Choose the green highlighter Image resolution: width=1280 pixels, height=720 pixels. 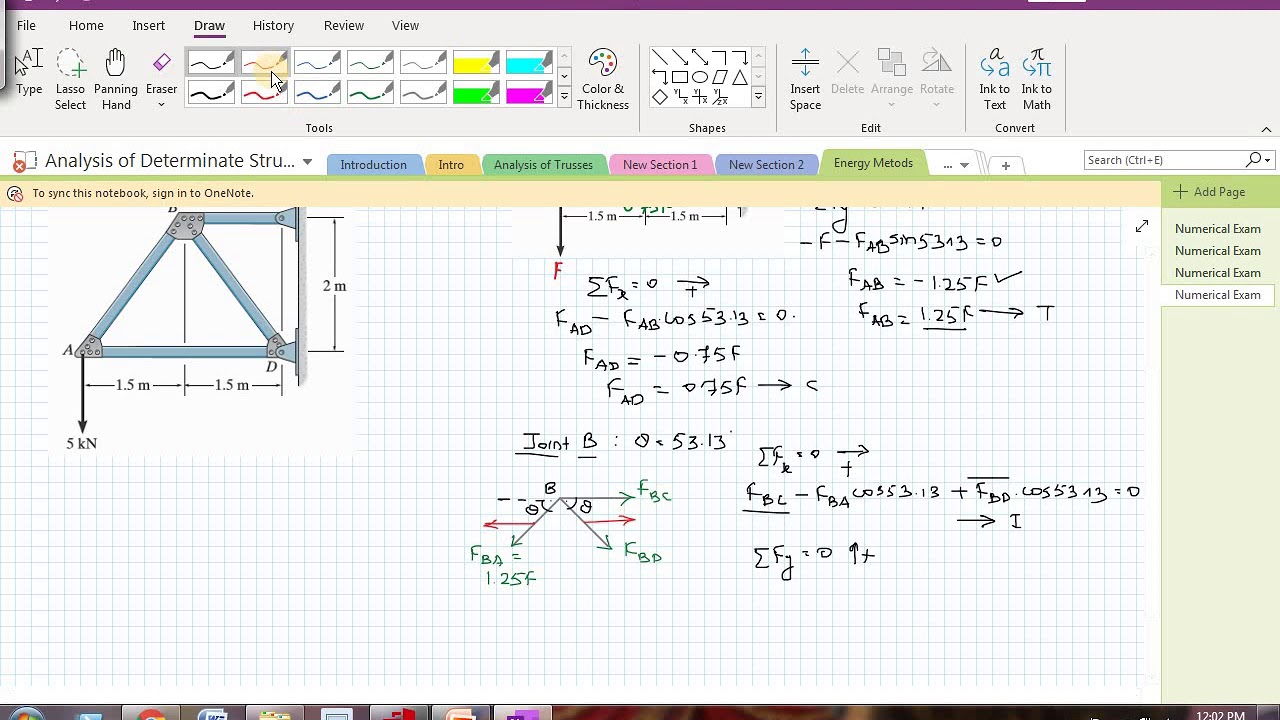click(x=476, y=93)
